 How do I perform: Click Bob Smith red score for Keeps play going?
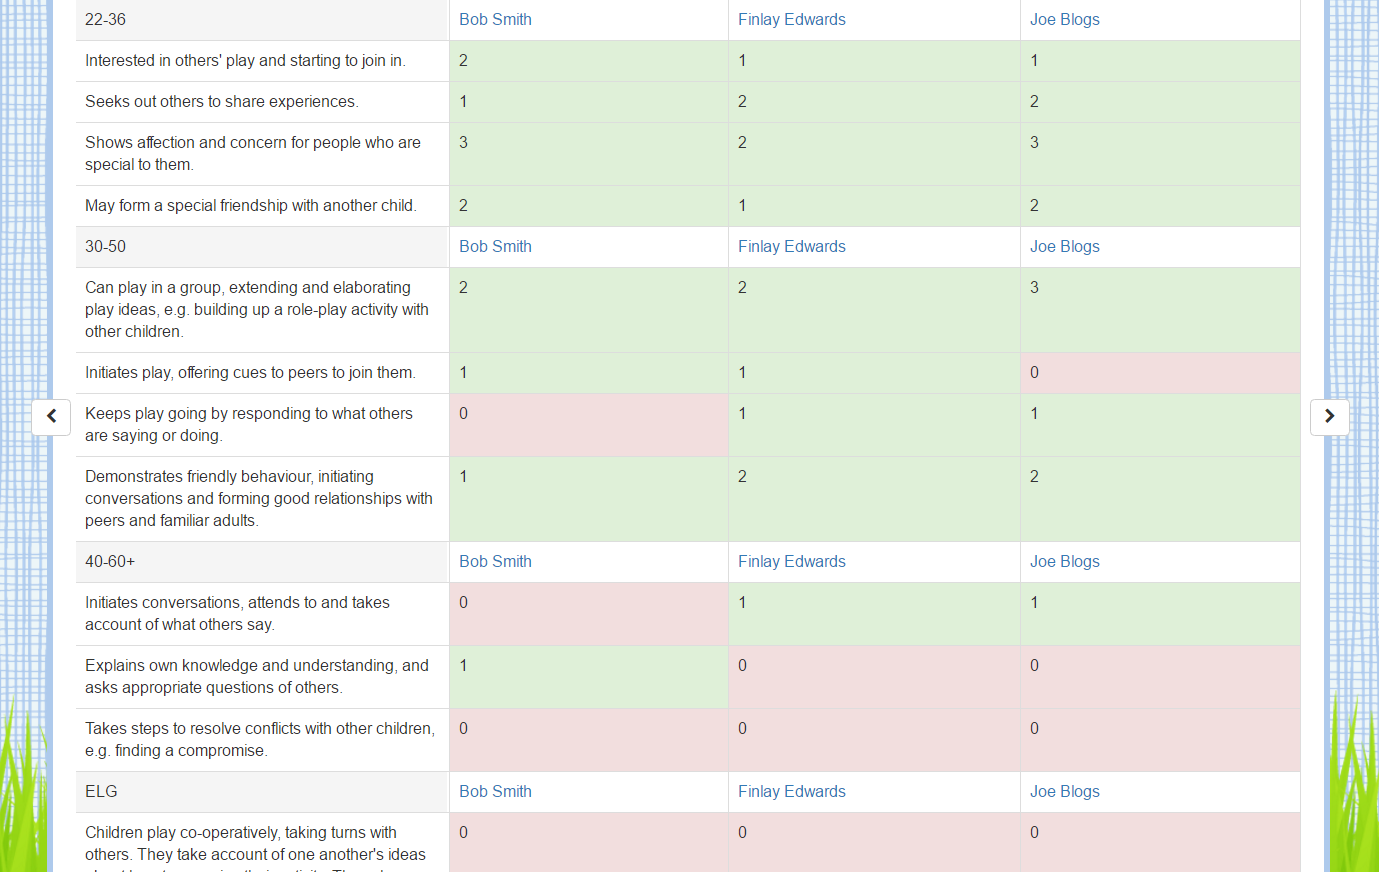pos(589,425)
